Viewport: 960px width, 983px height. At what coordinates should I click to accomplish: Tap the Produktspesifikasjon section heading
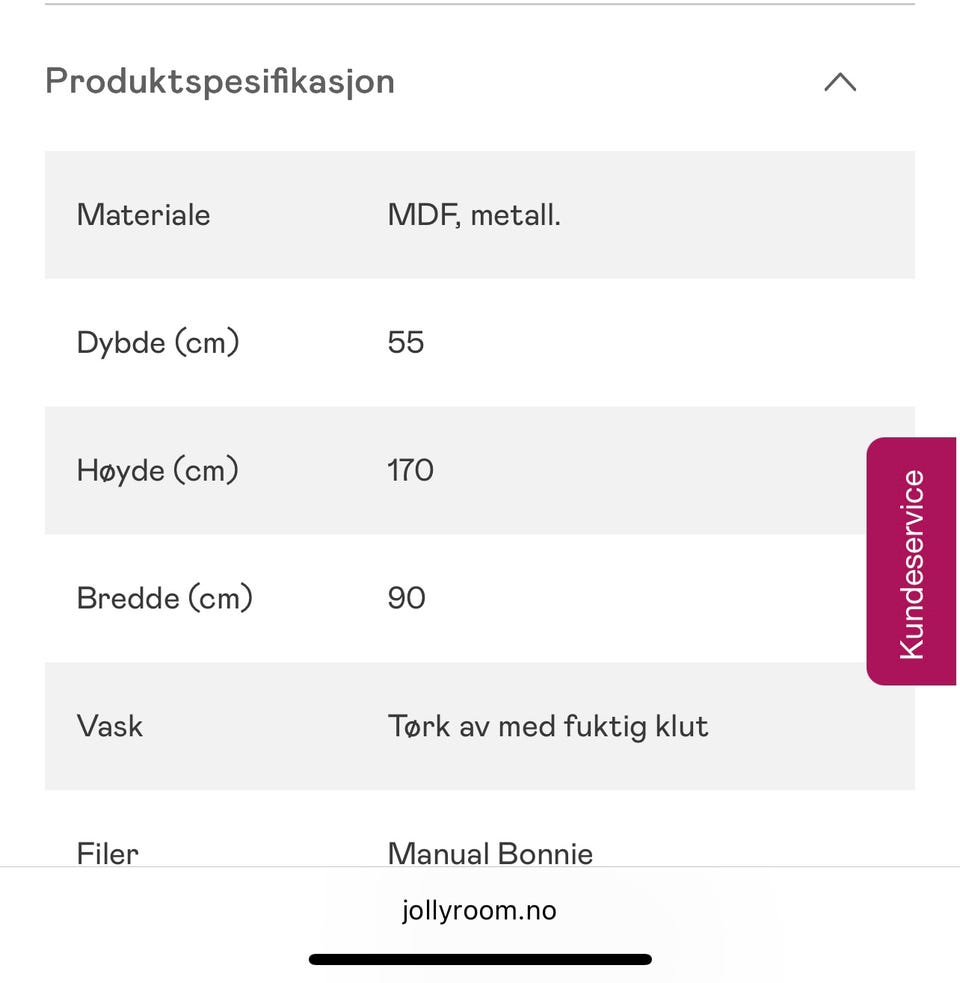pyautogui.click(x=220, y=81)
